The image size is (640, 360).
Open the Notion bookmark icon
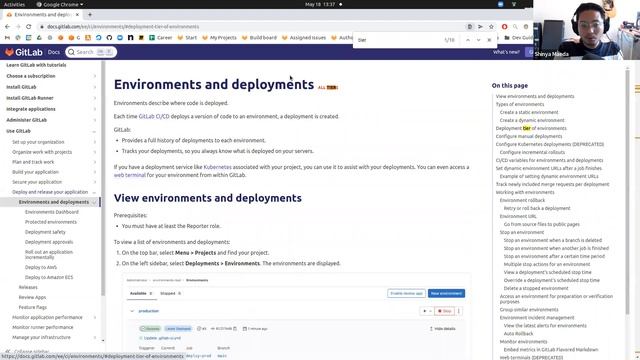click(131, 38)
